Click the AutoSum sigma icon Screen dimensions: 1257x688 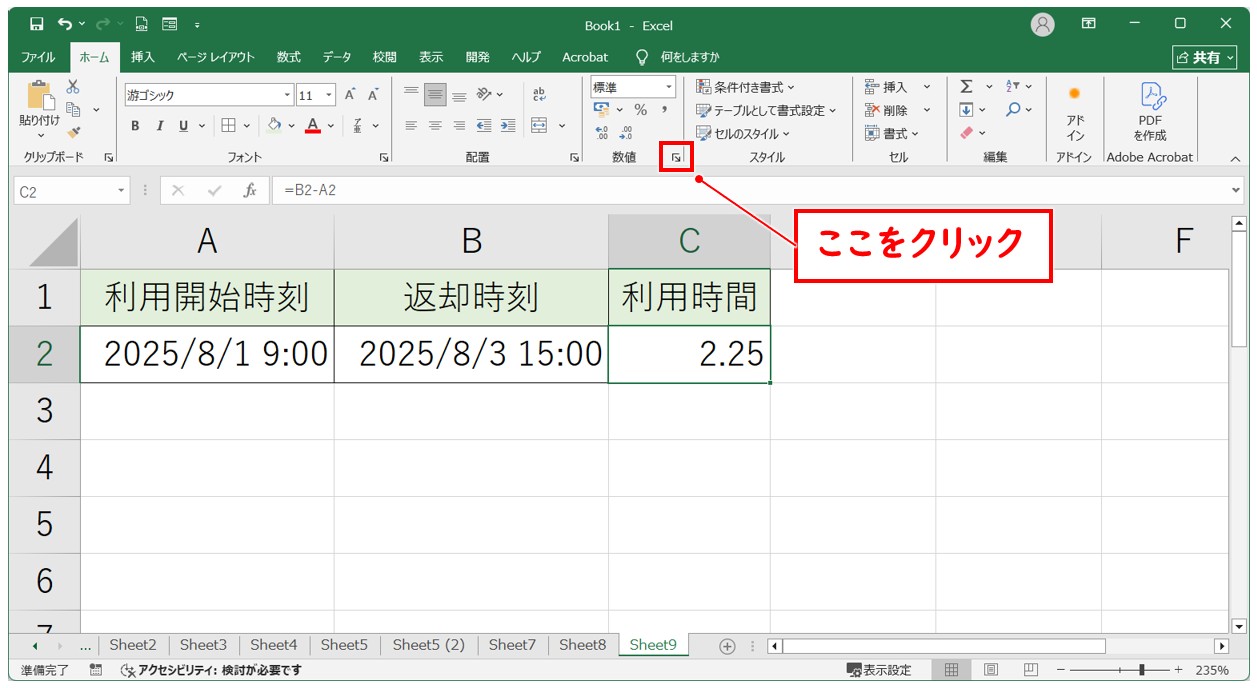966,87
